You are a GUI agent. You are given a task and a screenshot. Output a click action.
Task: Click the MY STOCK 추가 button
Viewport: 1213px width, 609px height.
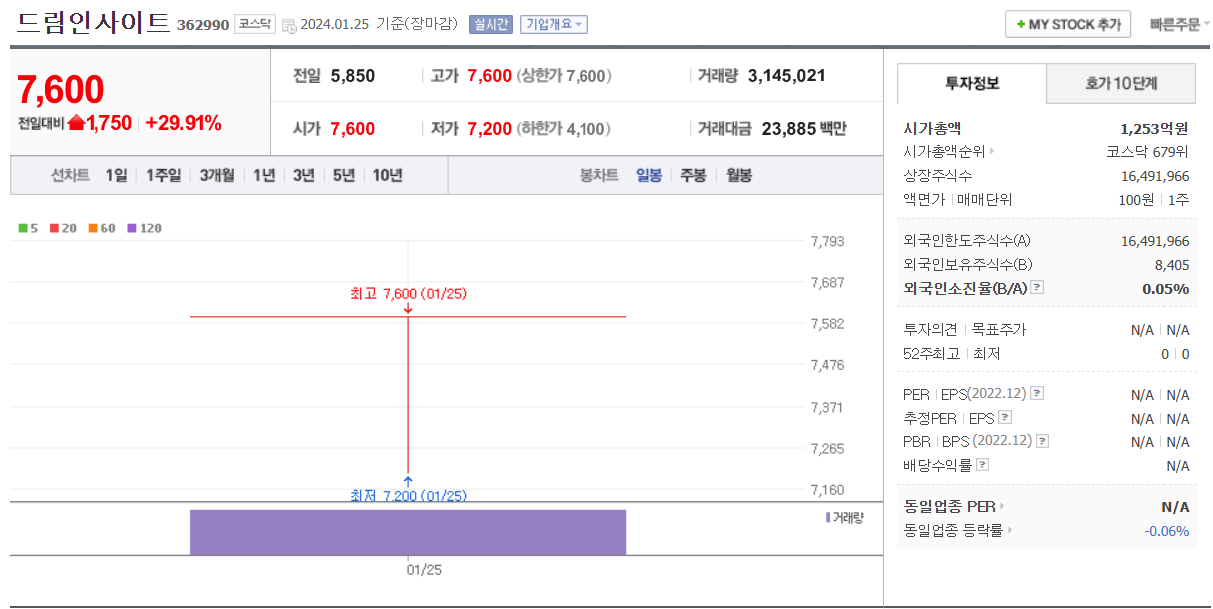tap(1068, 24)
